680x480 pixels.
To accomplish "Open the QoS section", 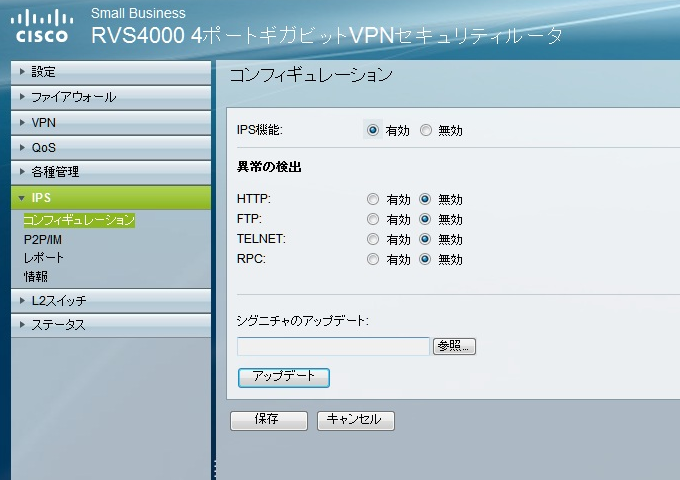I will pos(111,147).
